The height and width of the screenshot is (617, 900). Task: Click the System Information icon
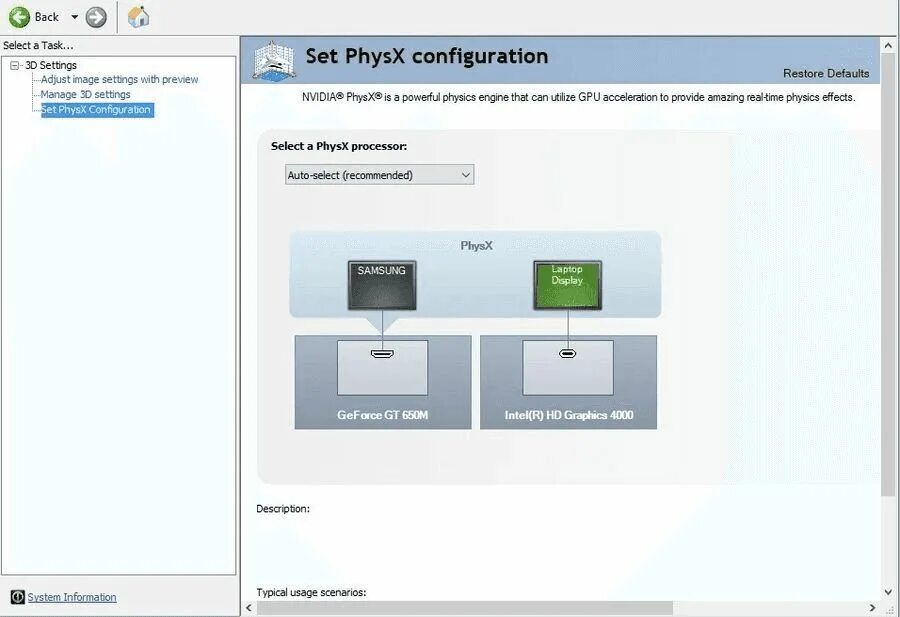[x=18, y=597]
